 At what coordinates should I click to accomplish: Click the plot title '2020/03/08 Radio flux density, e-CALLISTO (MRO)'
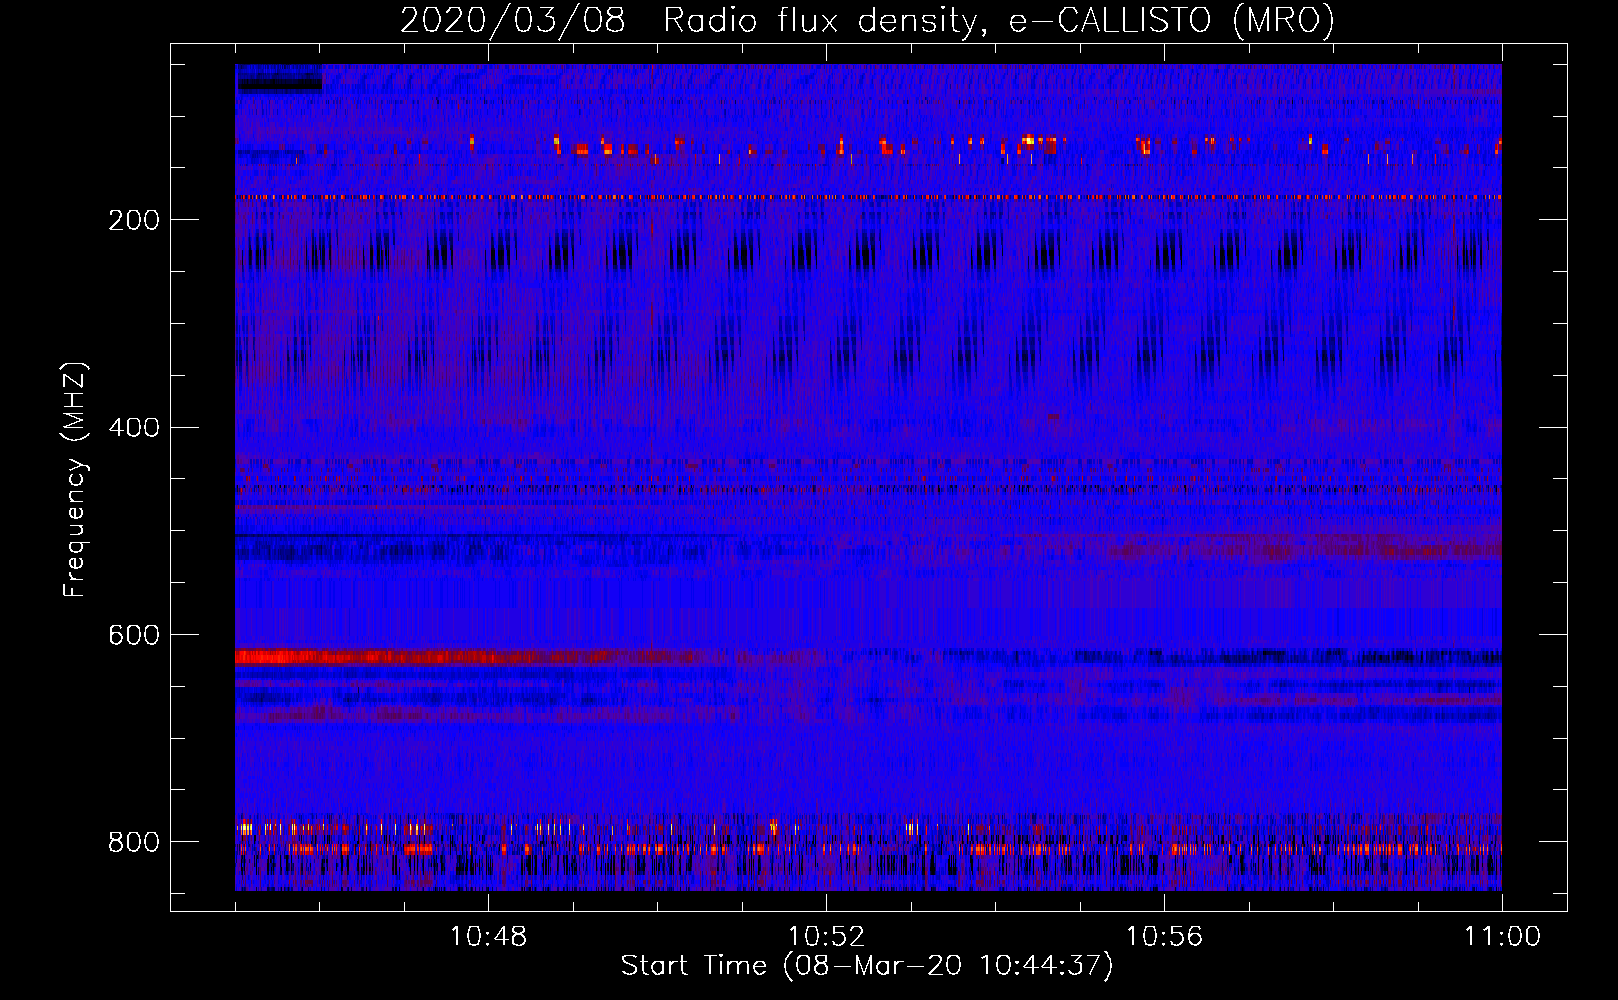pyautogui.click(x=867, y=20)
